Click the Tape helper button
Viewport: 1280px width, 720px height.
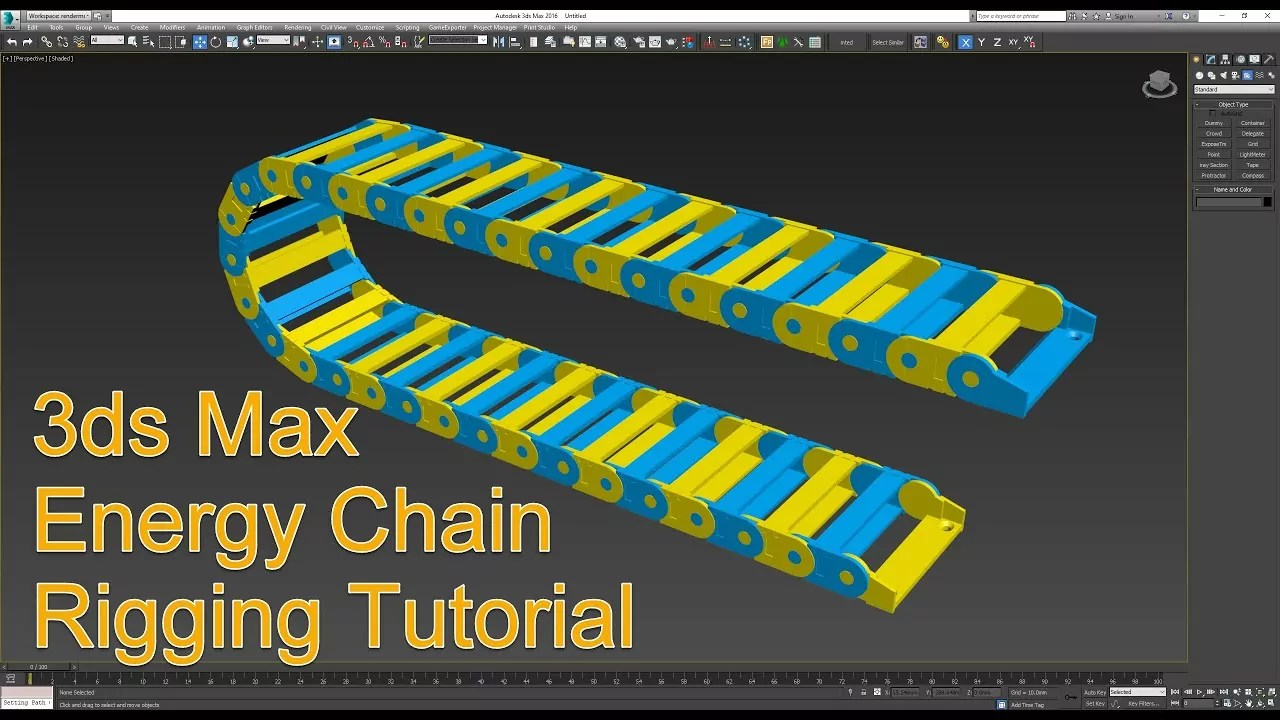click(1253, 165)
